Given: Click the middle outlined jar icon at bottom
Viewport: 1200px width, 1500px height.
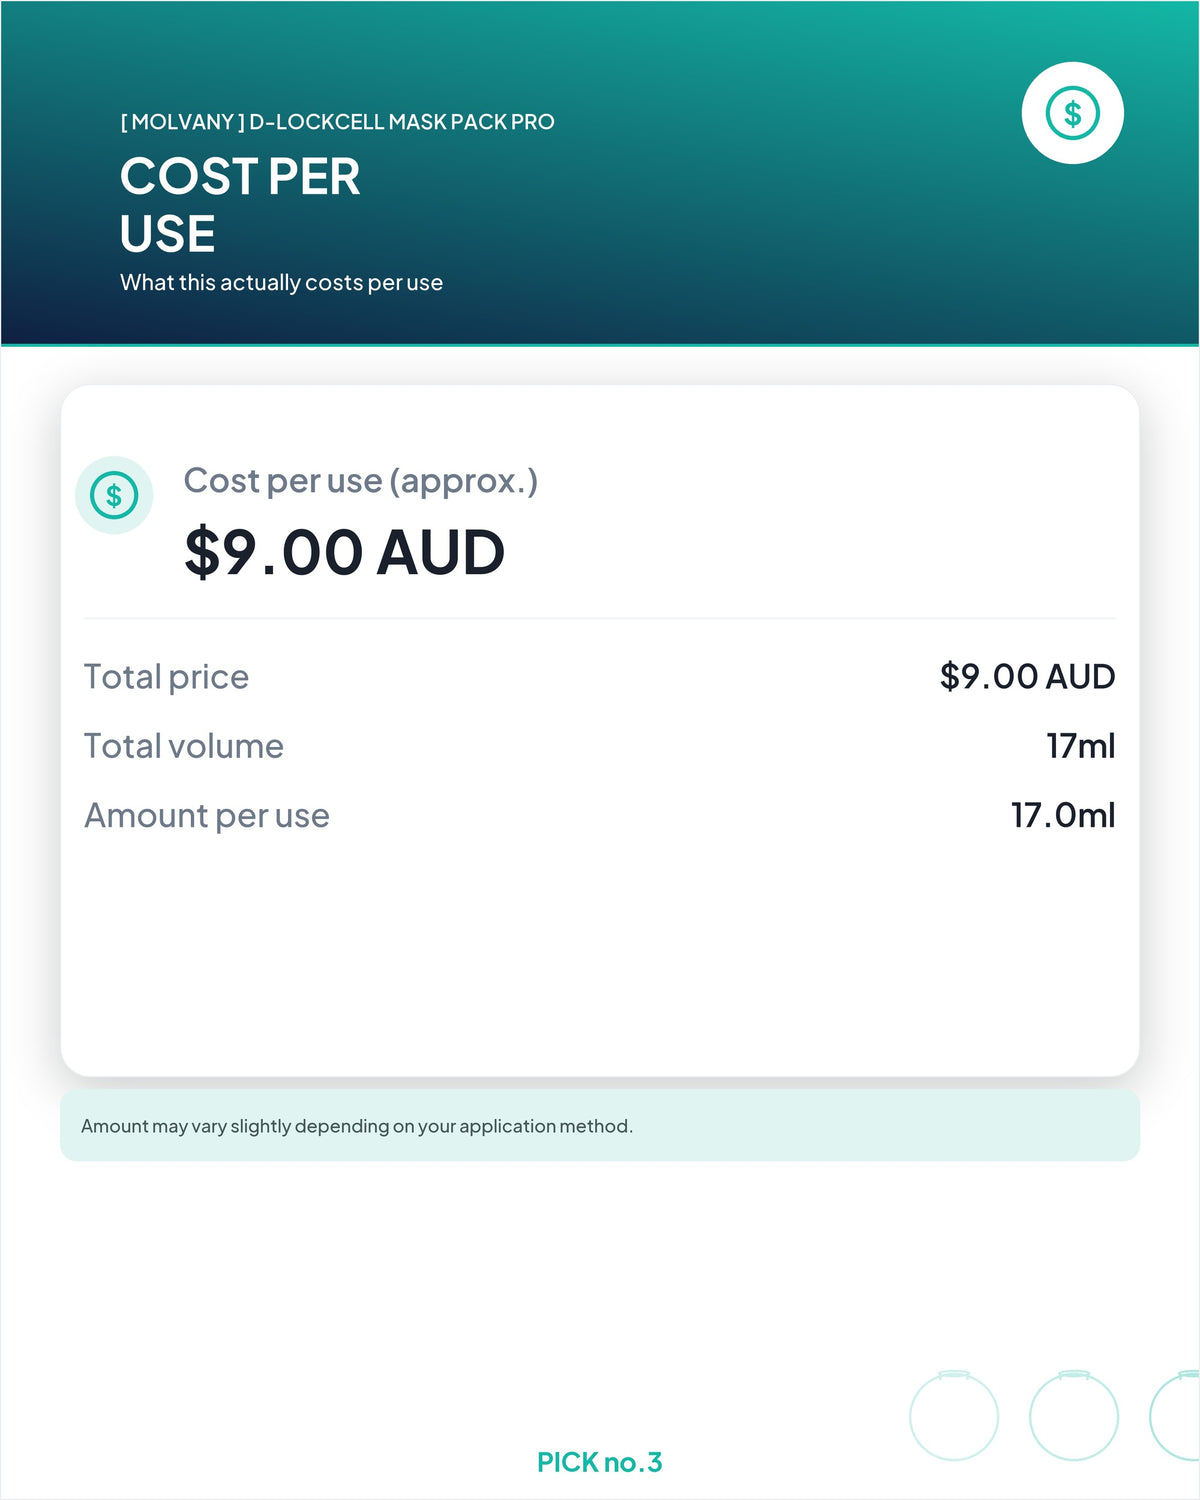Looking at the screenshot, I should point(1074,1415).
